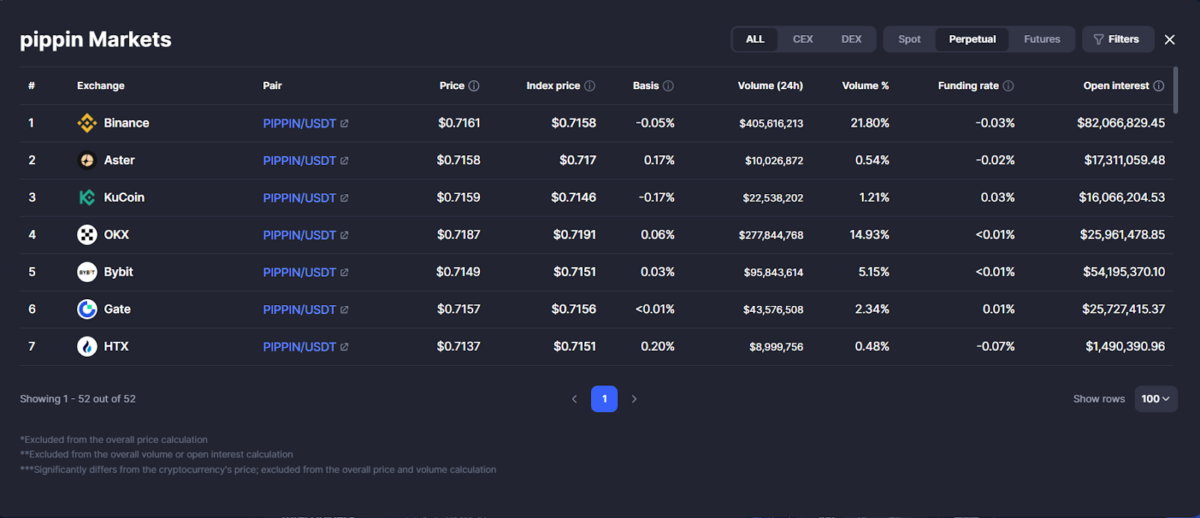Sort by the Exchange column header
The height and width of the screenshot is (518, 1200).
click(101, 86)
